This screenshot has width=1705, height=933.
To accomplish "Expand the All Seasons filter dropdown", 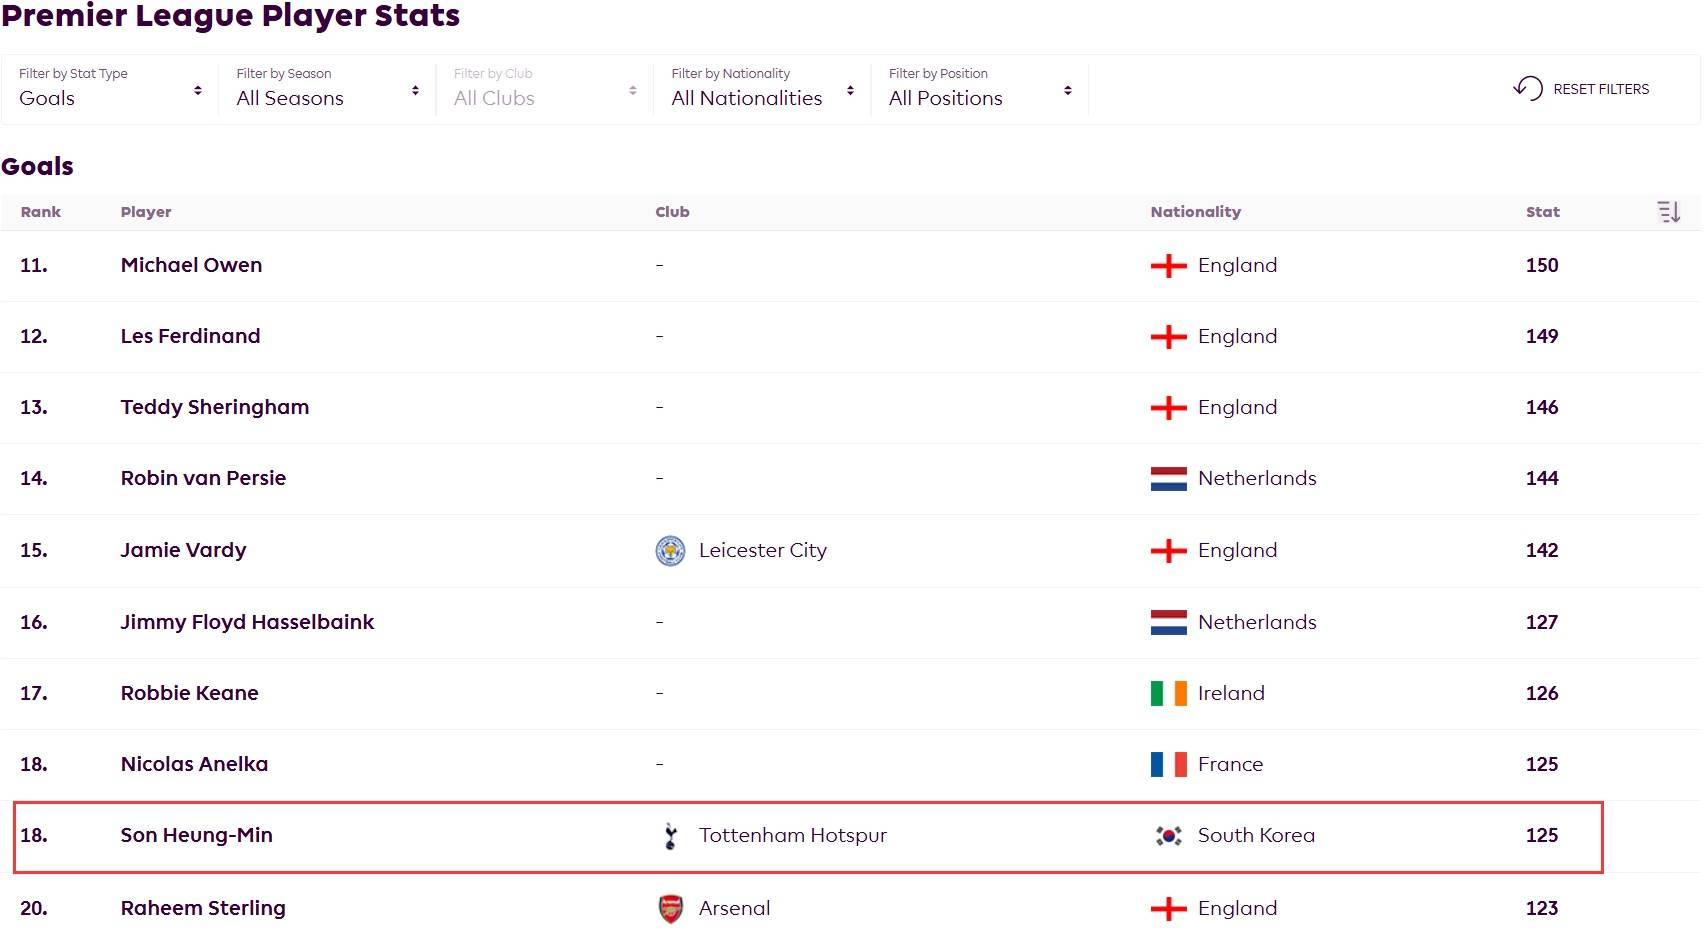I will (x=327, y=89).
